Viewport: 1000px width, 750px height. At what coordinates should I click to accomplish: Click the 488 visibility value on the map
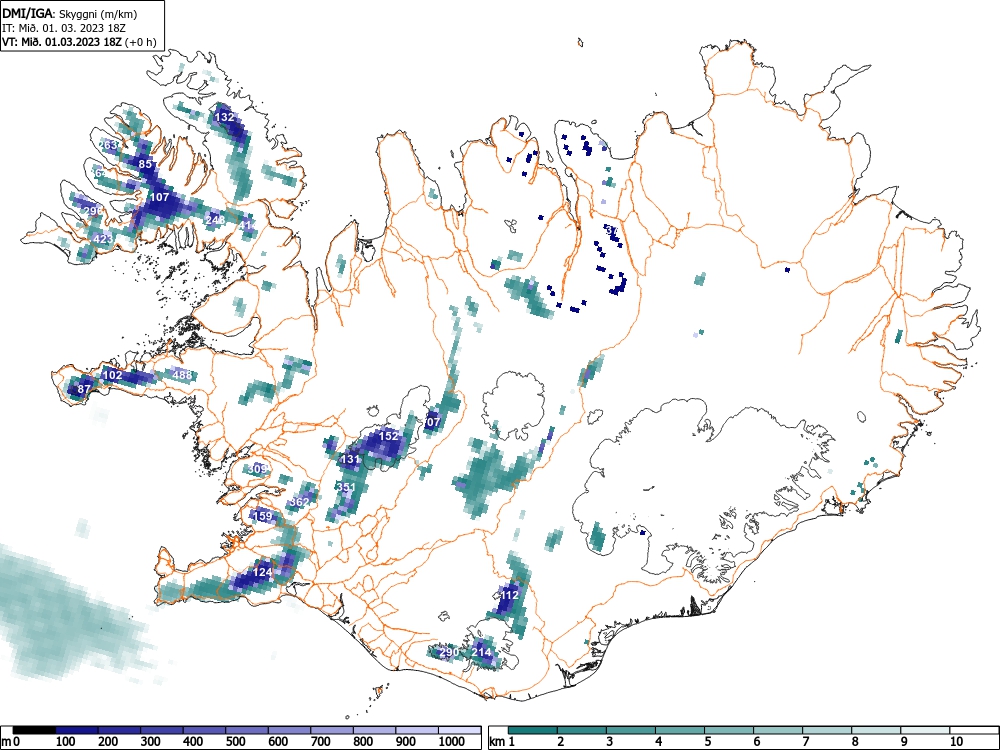tap(182, 375)
